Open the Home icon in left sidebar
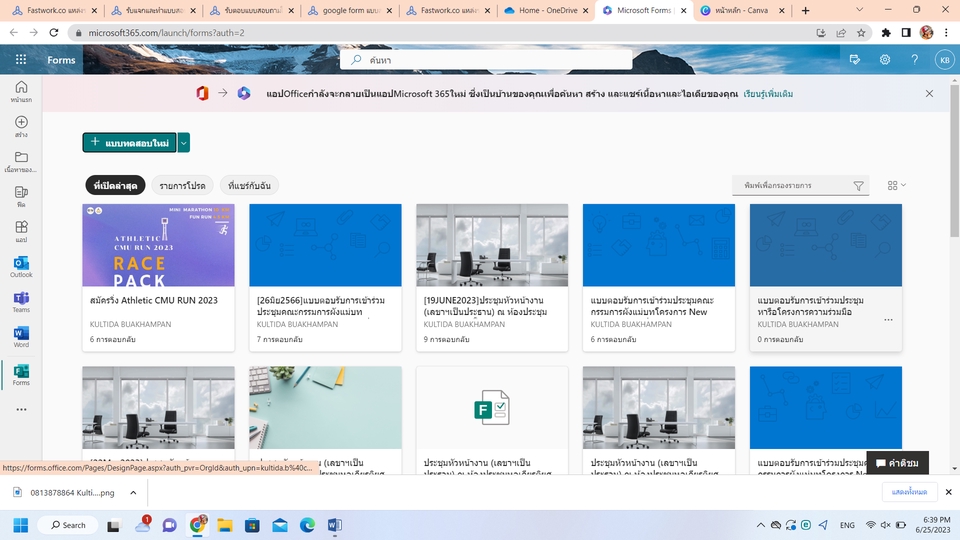The height and width of the screenshot is (540, 960). (21, 91)
